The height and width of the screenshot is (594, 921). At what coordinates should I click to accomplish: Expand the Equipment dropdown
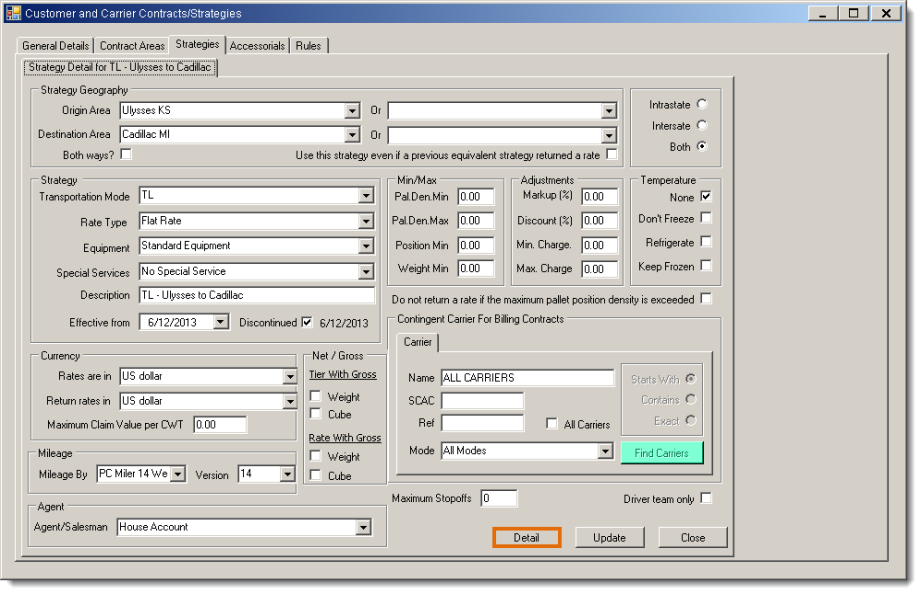365,246
